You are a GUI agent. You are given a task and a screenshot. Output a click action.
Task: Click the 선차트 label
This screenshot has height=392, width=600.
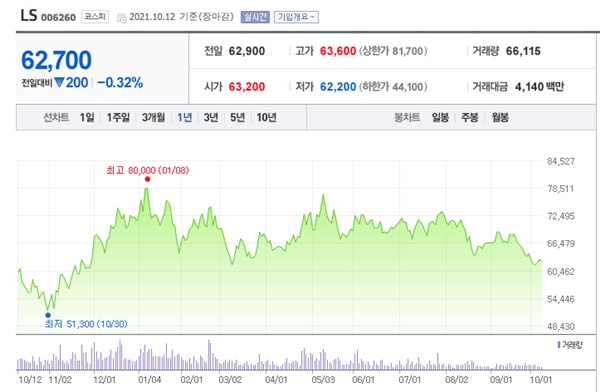pyautogui.click(x=56, y=117)
